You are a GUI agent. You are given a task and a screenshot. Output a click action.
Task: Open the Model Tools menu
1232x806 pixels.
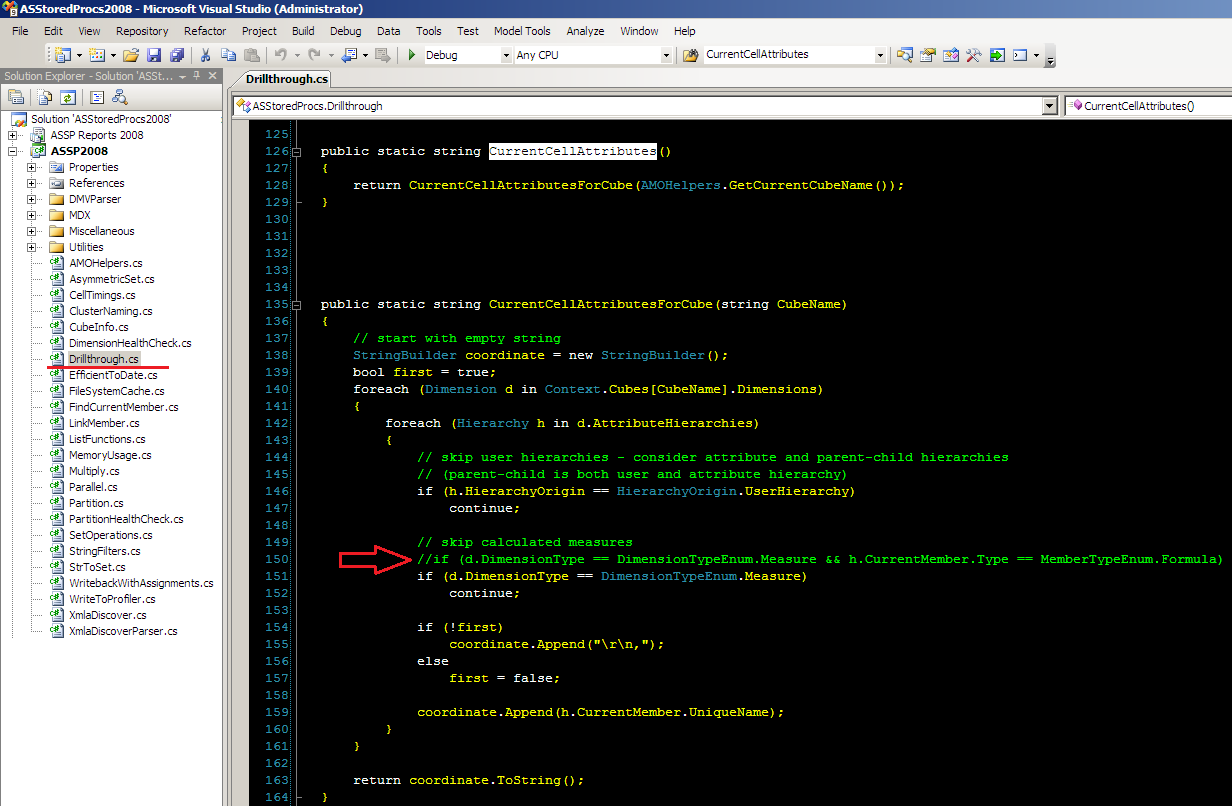coord(522,31)
